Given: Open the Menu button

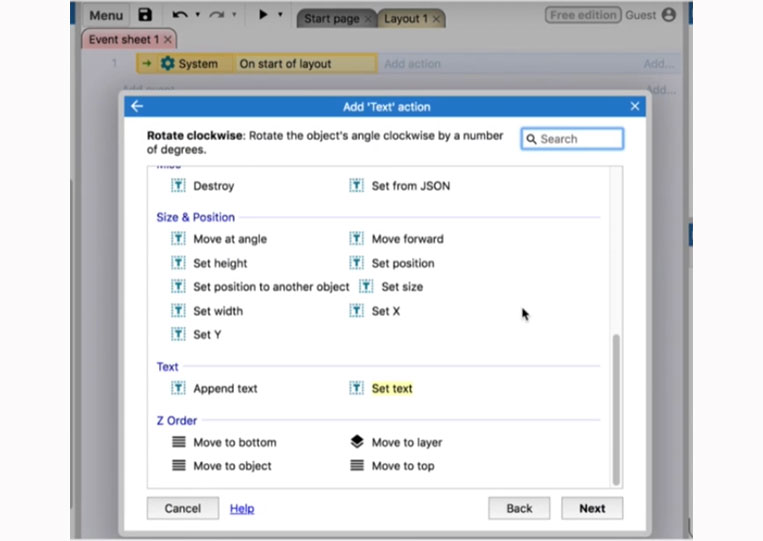Looking at the screenshot, I should [x=106, y=15].
